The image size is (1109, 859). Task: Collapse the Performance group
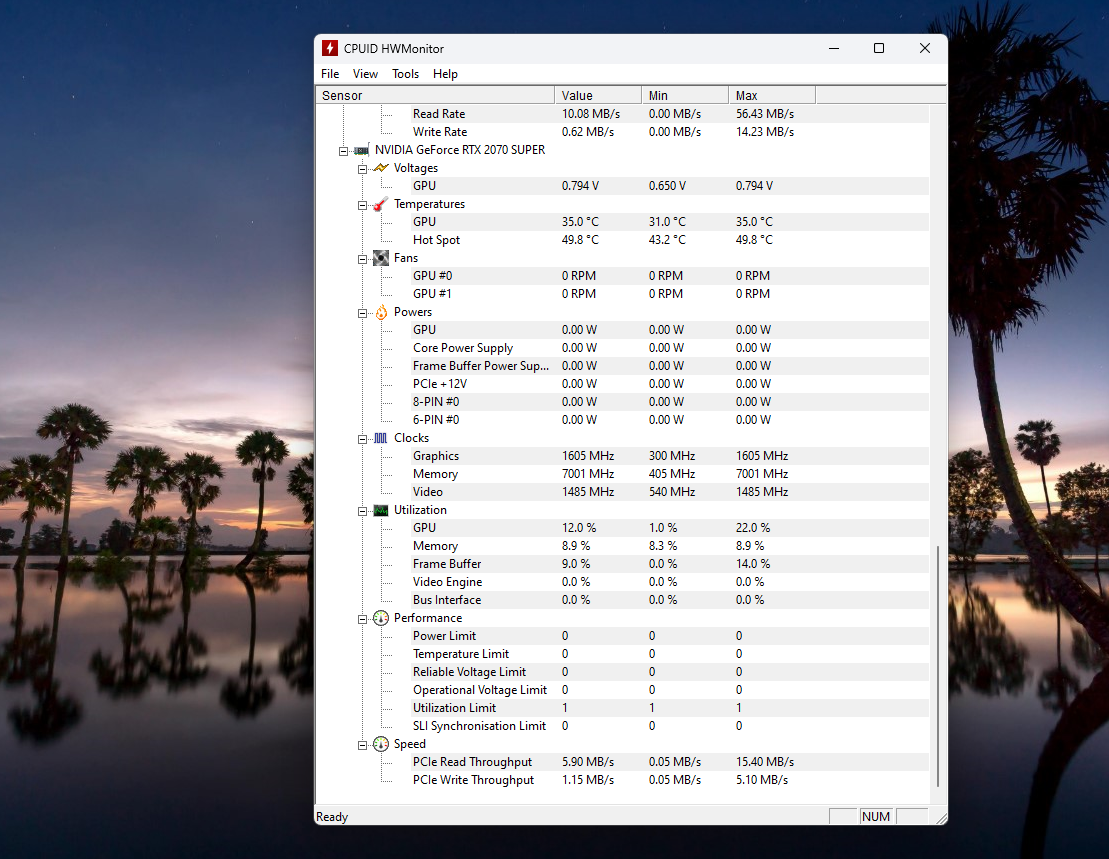coord(362,619)
